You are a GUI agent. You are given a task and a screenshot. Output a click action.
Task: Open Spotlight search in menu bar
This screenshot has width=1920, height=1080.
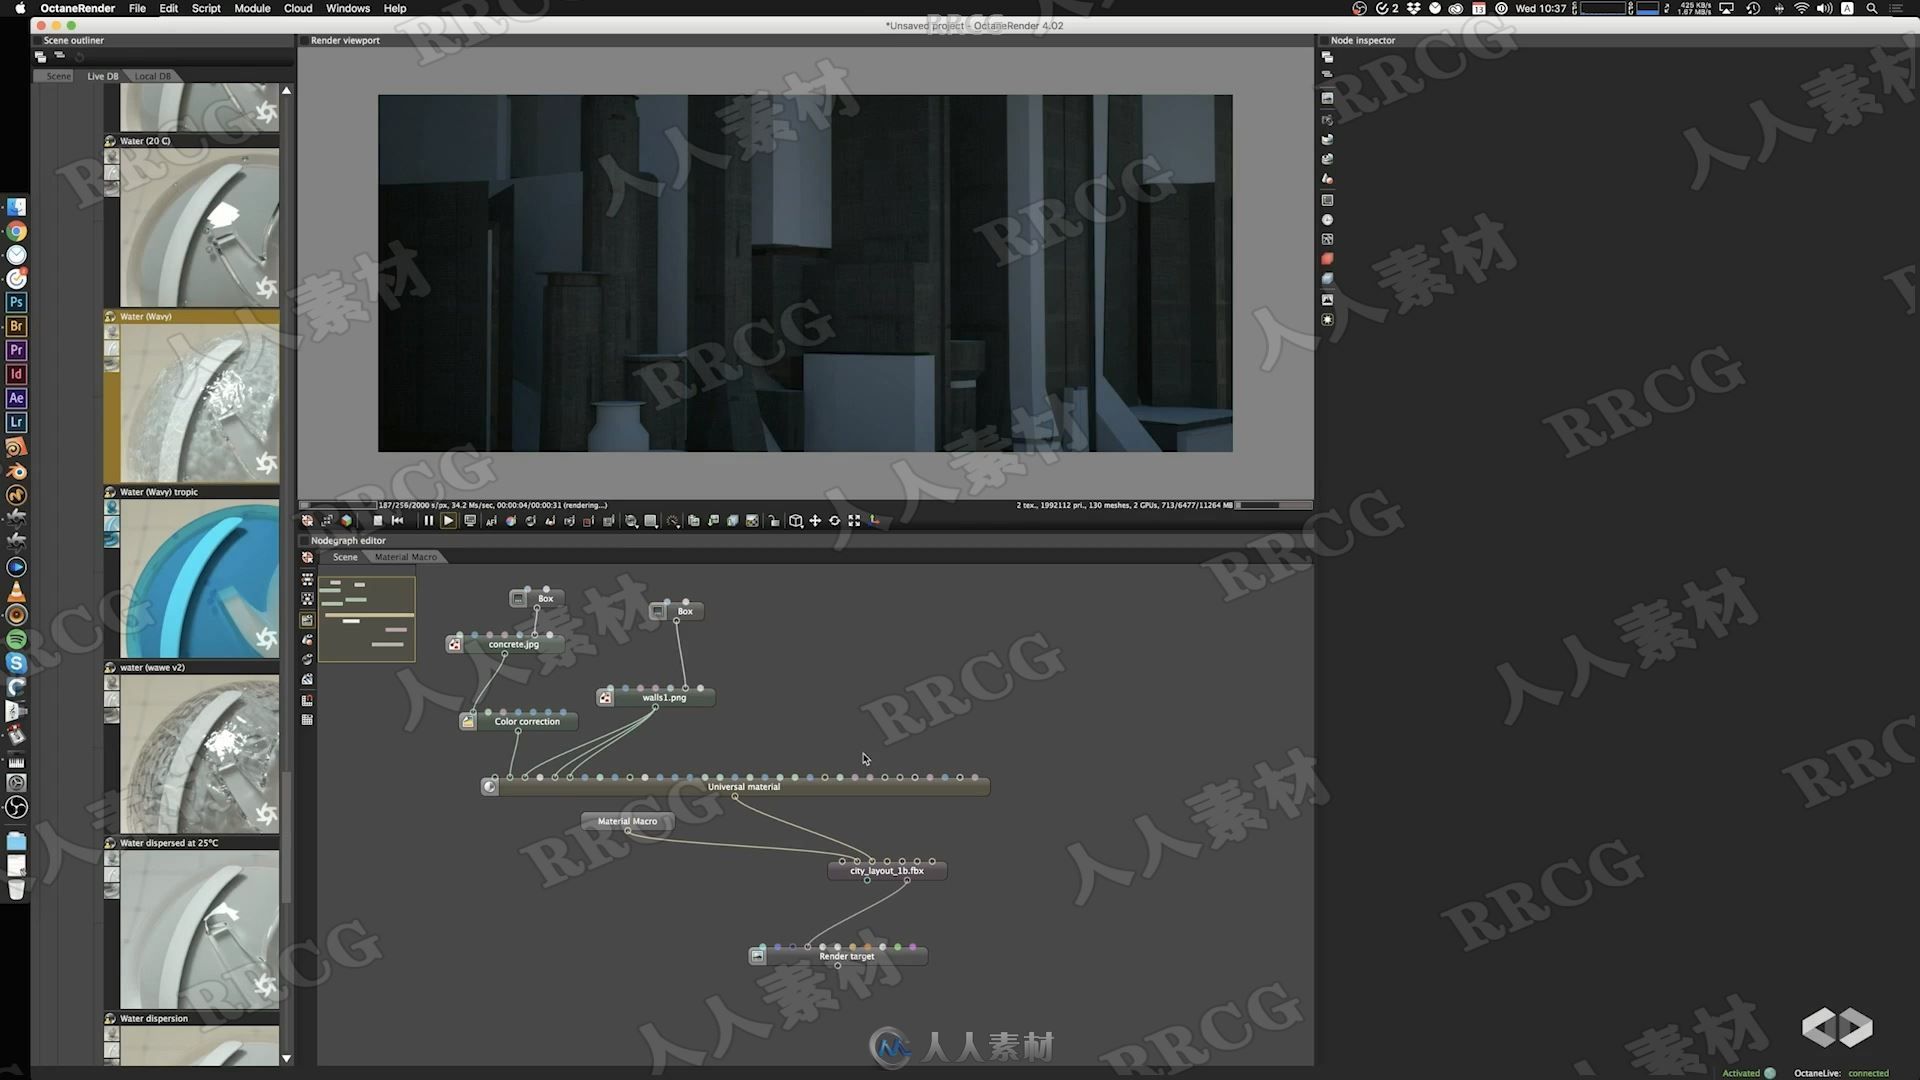point(1871,8)
